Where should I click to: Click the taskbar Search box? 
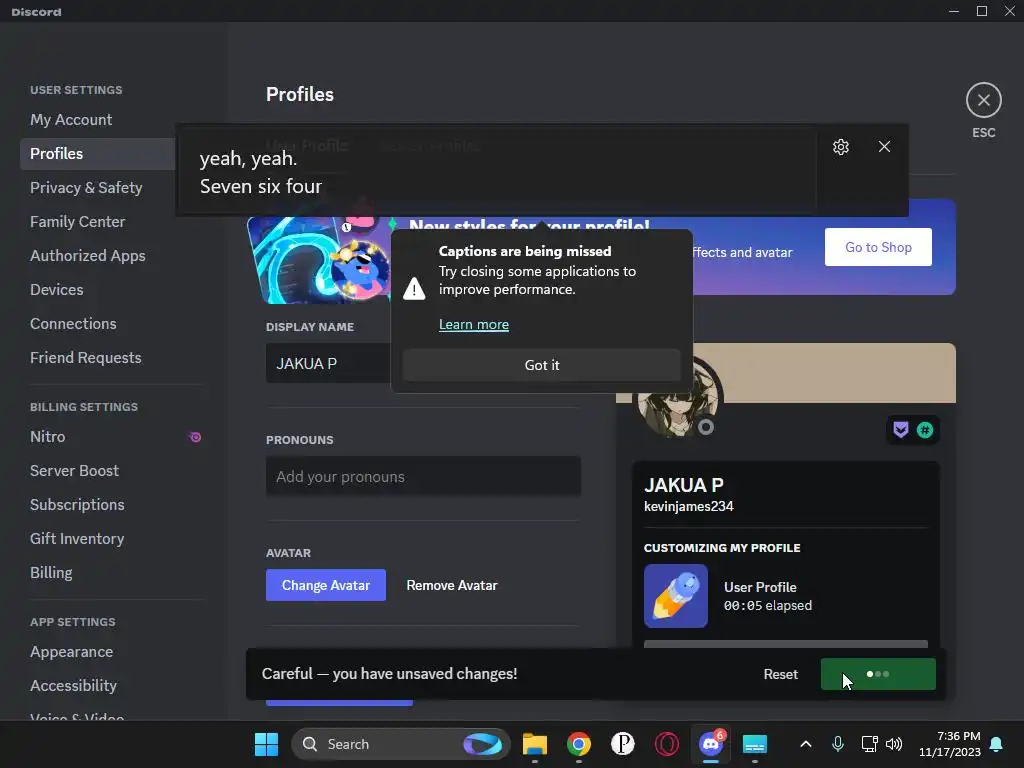tap(400, 744)
